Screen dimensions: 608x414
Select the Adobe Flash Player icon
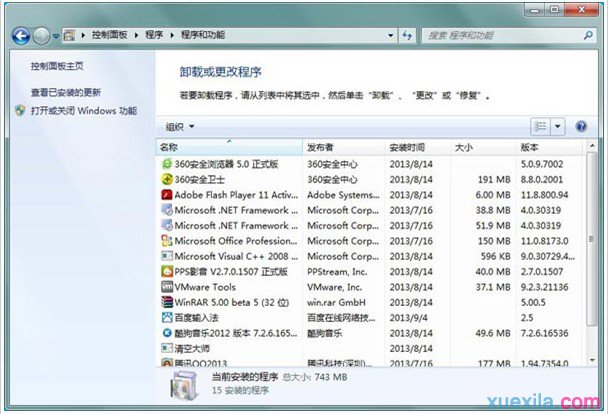(167, 195)
